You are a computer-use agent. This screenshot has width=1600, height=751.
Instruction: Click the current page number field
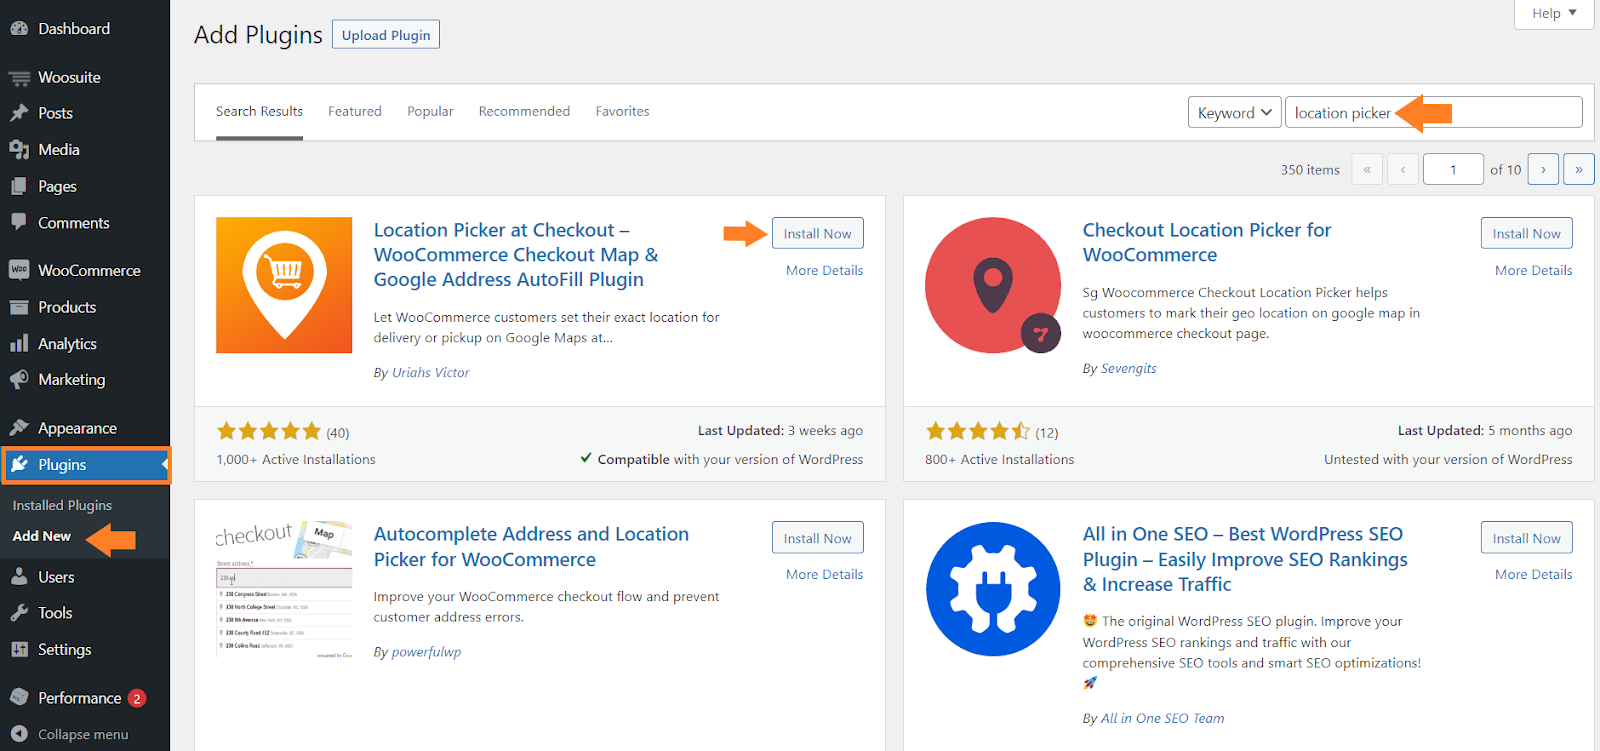tap(1453, 169)
